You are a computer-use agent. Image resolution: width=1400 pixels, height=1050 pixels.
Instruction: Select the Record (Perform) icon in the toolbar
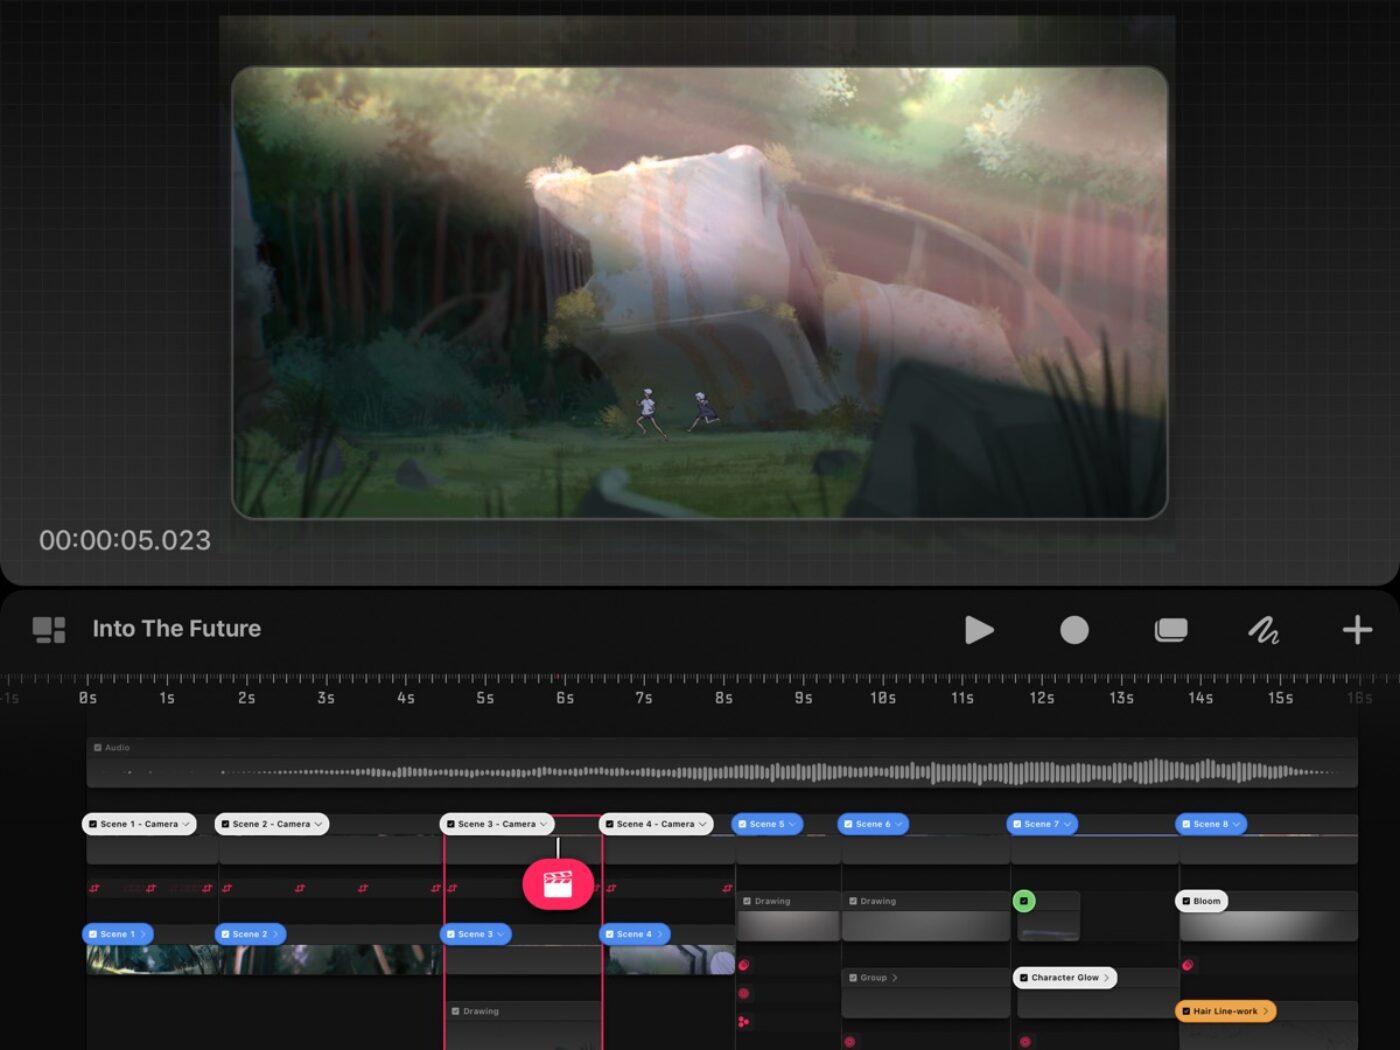point(1074,630)
